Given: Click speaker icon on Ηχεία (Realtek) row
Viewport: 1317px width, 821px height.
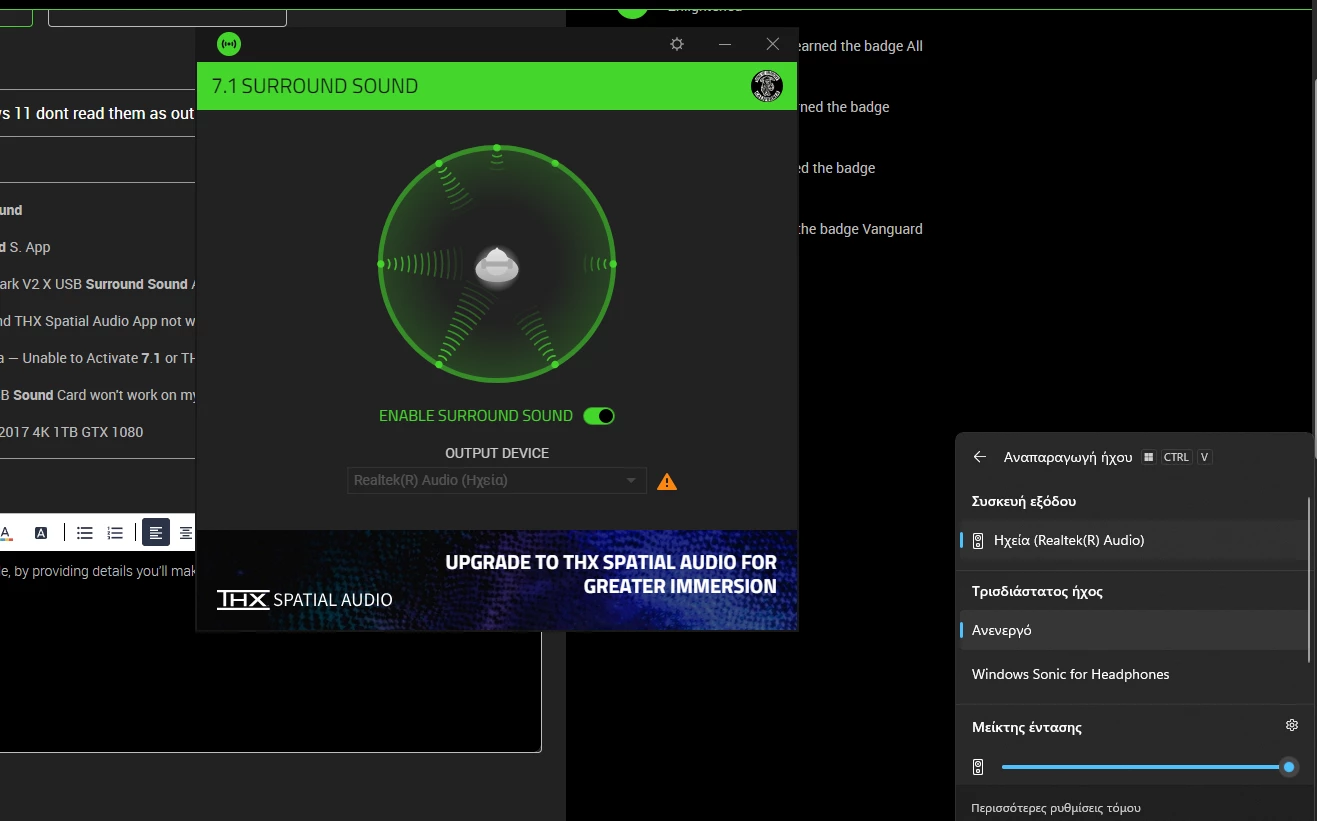Looking at the screenshot, I should point(978,540).
